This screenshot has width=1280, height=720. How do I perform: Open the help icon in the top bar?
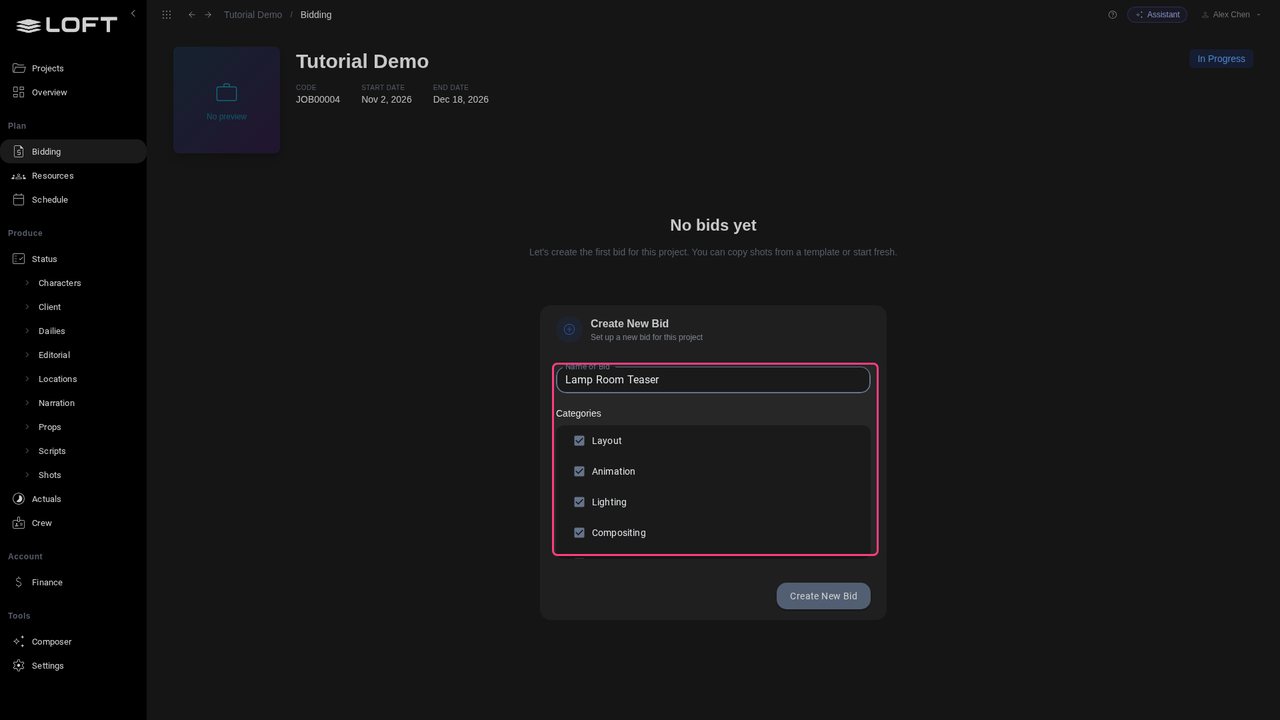1112,15
